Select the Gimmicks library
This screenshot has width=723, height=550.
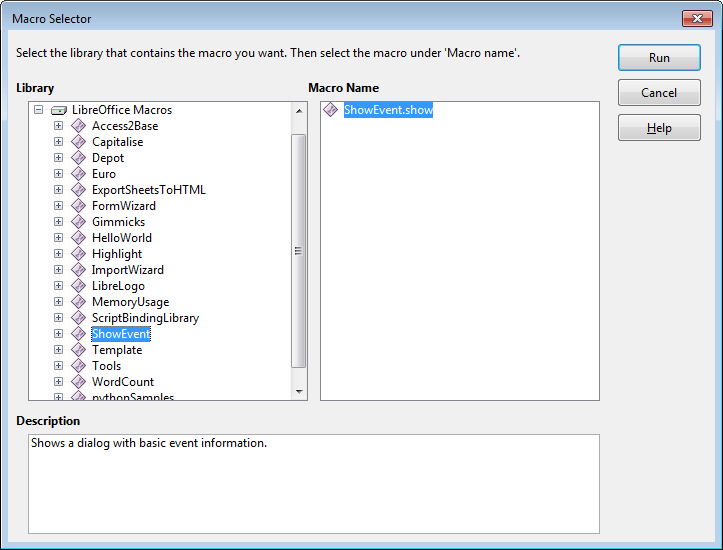119,221
